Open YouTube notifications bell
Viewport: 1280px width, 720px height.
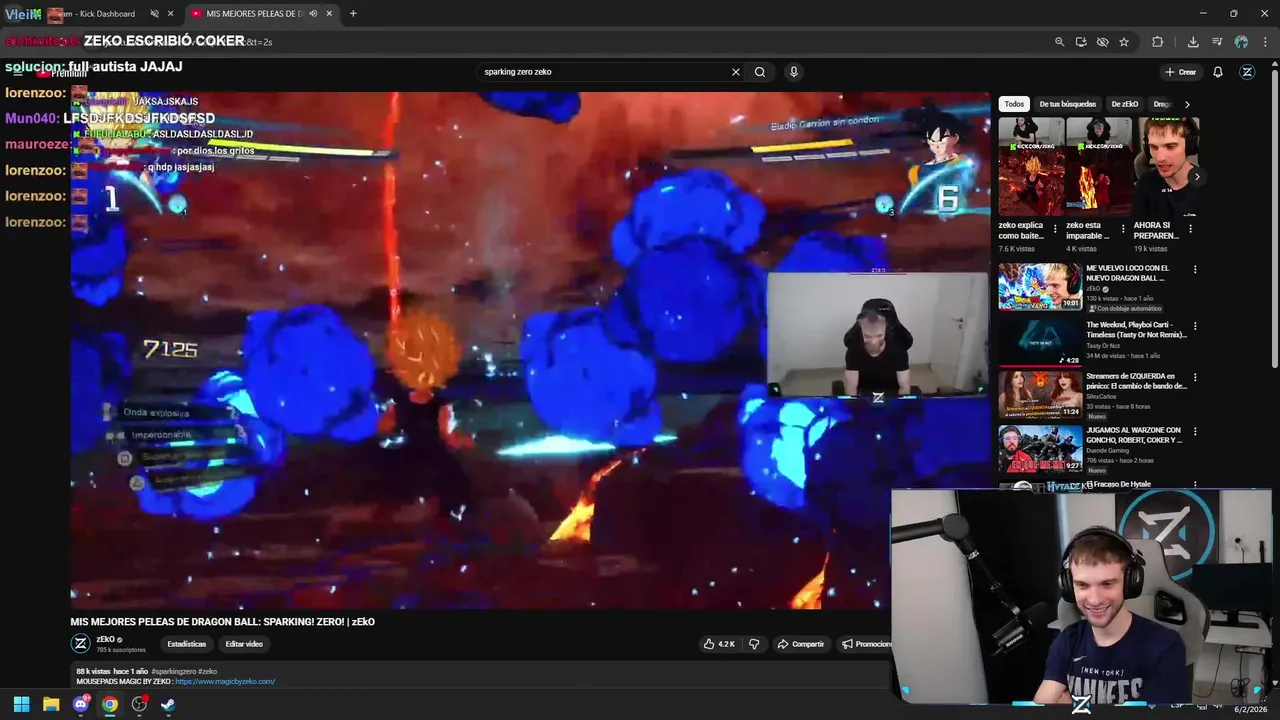[x=1218, y=72]
